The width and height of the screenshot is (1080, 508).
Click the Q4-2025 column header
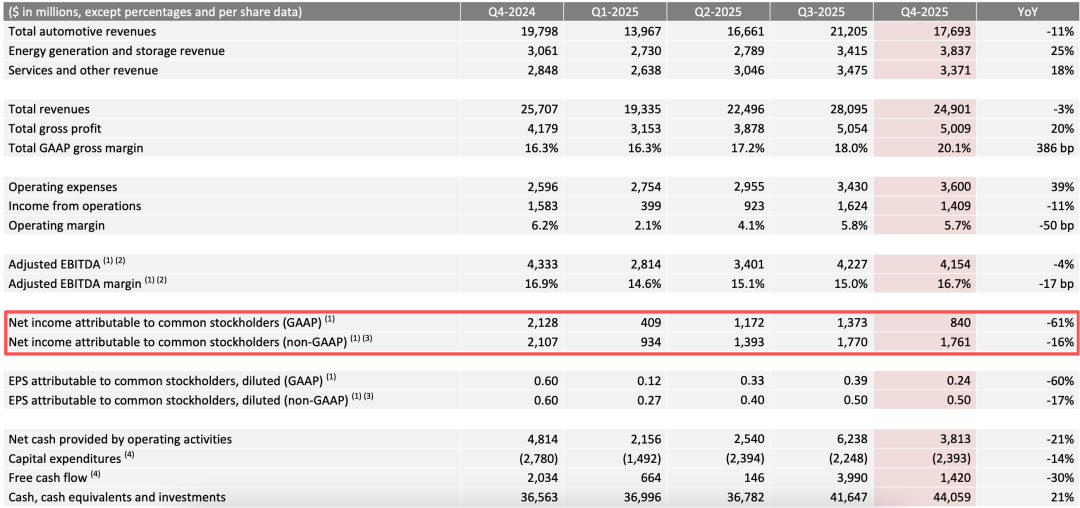(x=923, y=11)
